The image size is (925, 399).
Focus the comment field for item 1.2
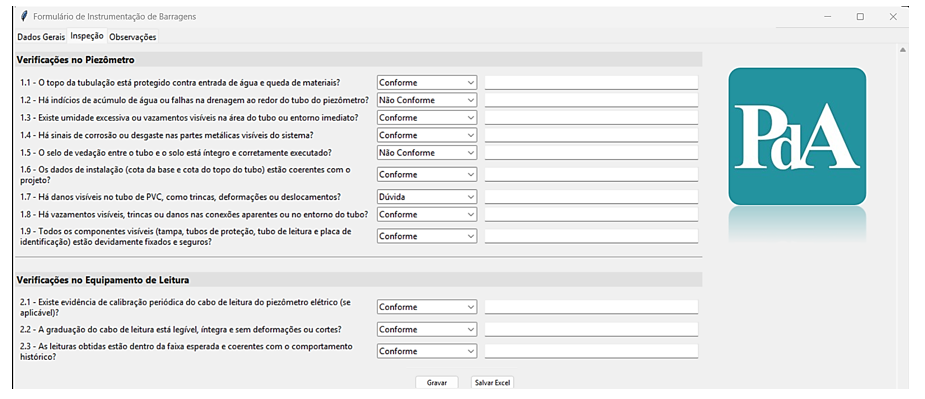tap(591, 100)
